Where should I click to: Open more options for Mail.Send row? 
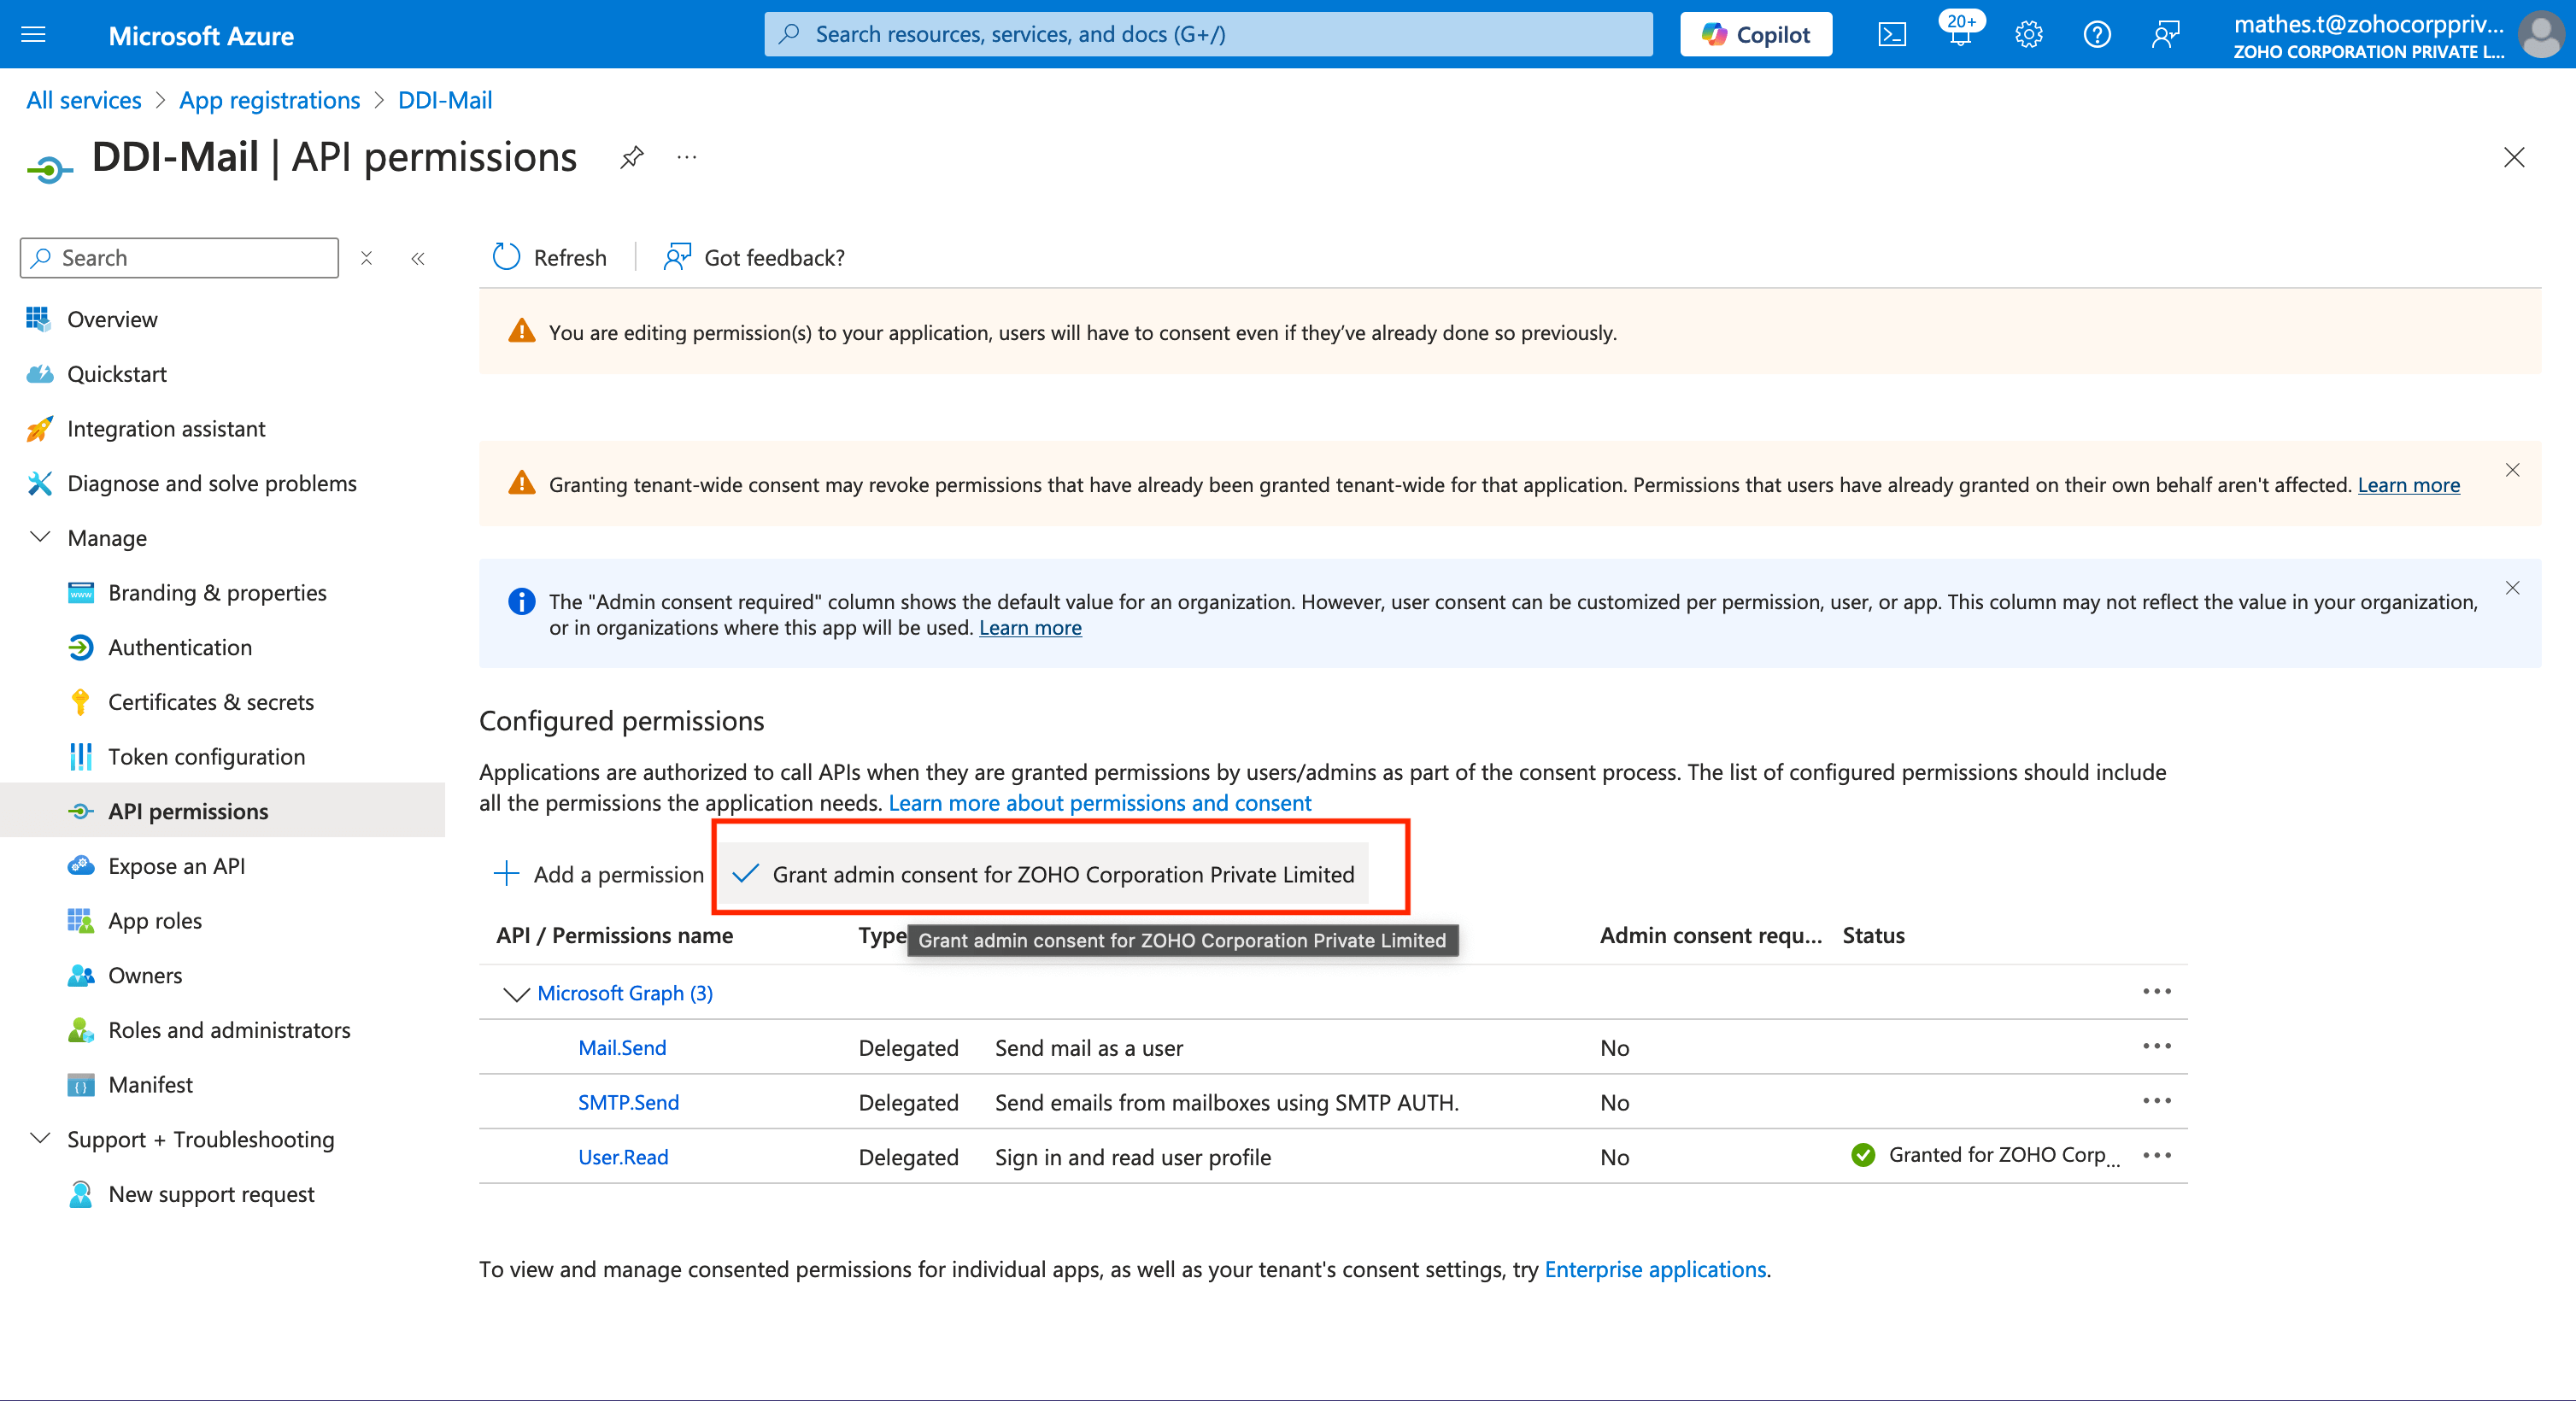[x=2157, y=1046]
